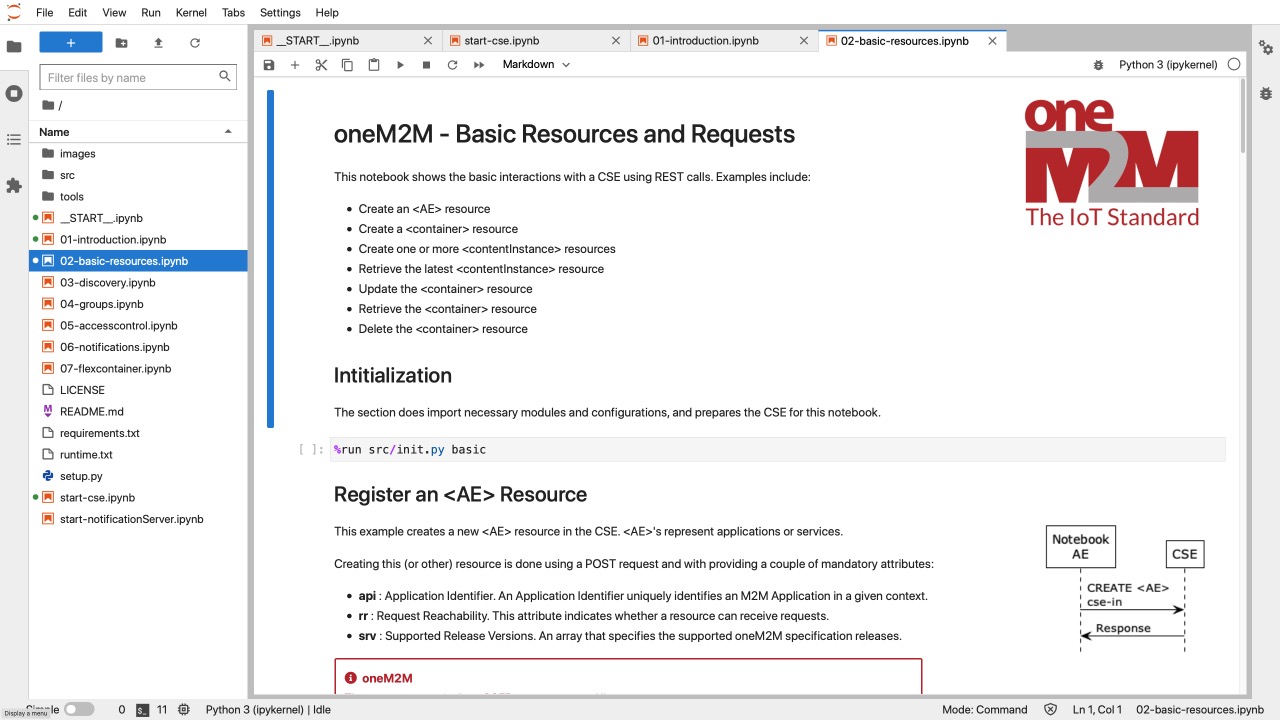Run the selected cell play icon
This screenshot has height=720, width=1280.
click(400, 65)
